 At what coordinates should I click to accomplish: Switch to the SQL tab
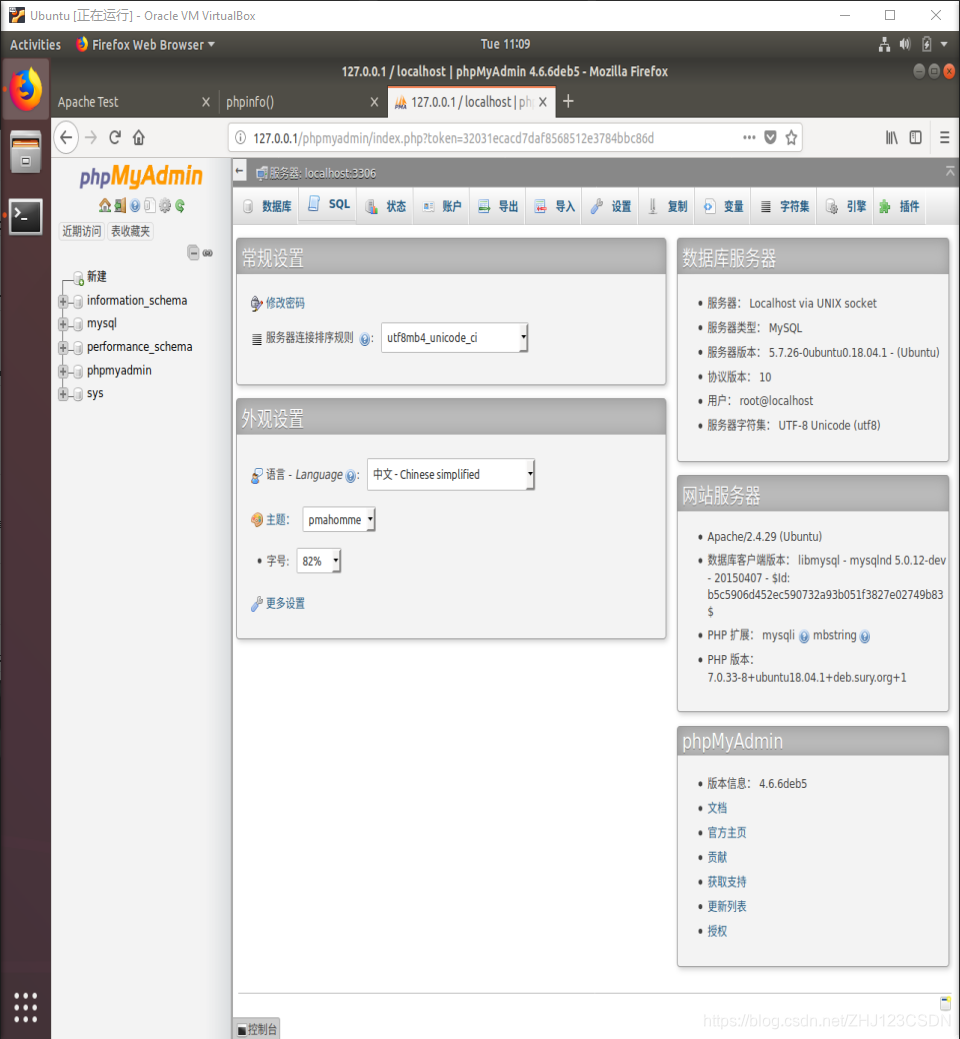point(329,205)
